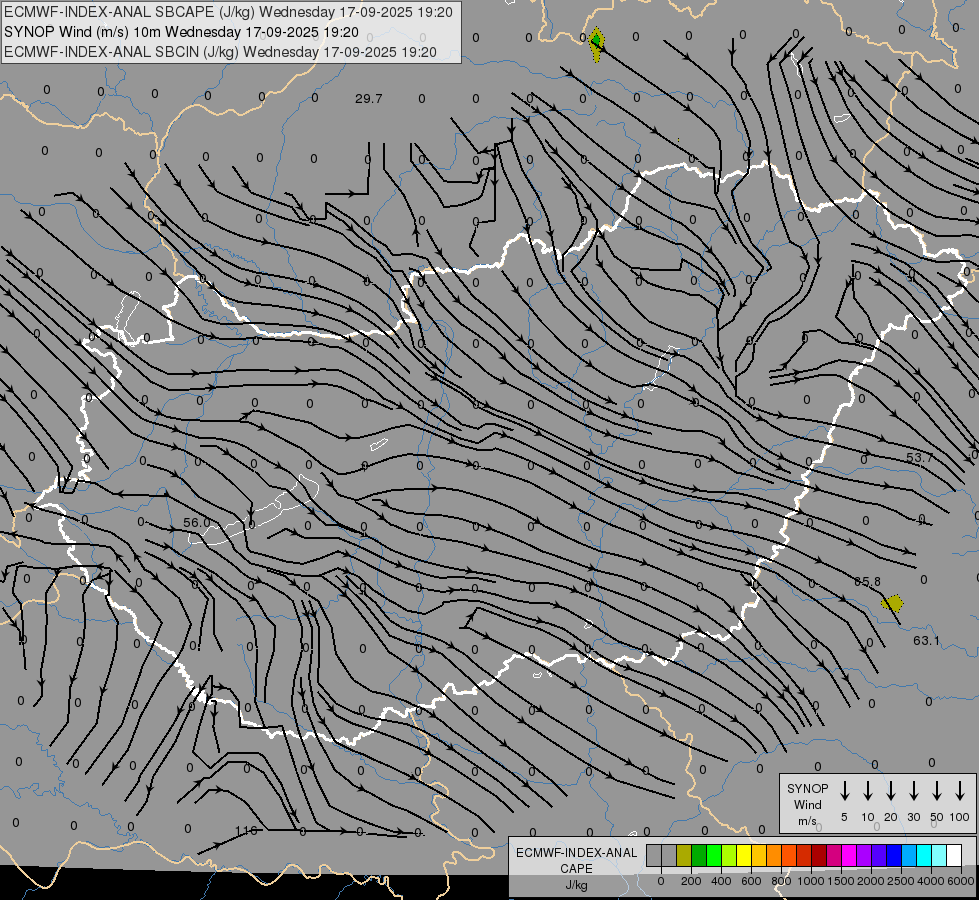Click the SYNOP Wind m/s legend label

click(807, 804)
